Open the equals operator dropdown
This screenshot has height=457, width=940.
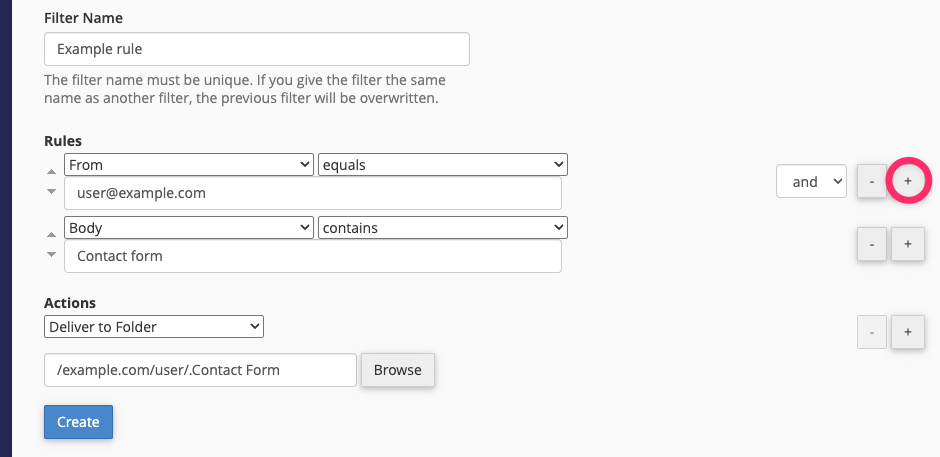(x=442, y=164)
